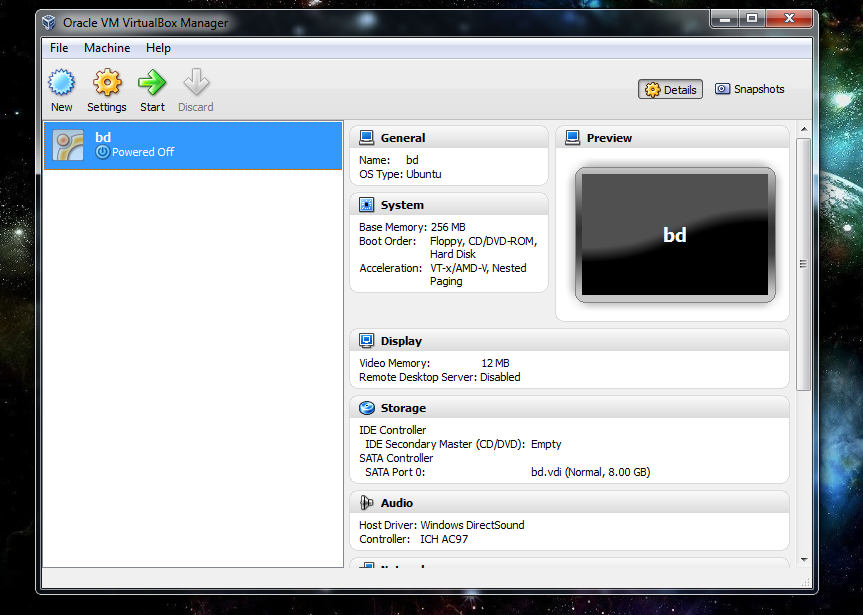The image size is (863, 615).
Task: Click the Storage section disk icon
Action: 367,408
